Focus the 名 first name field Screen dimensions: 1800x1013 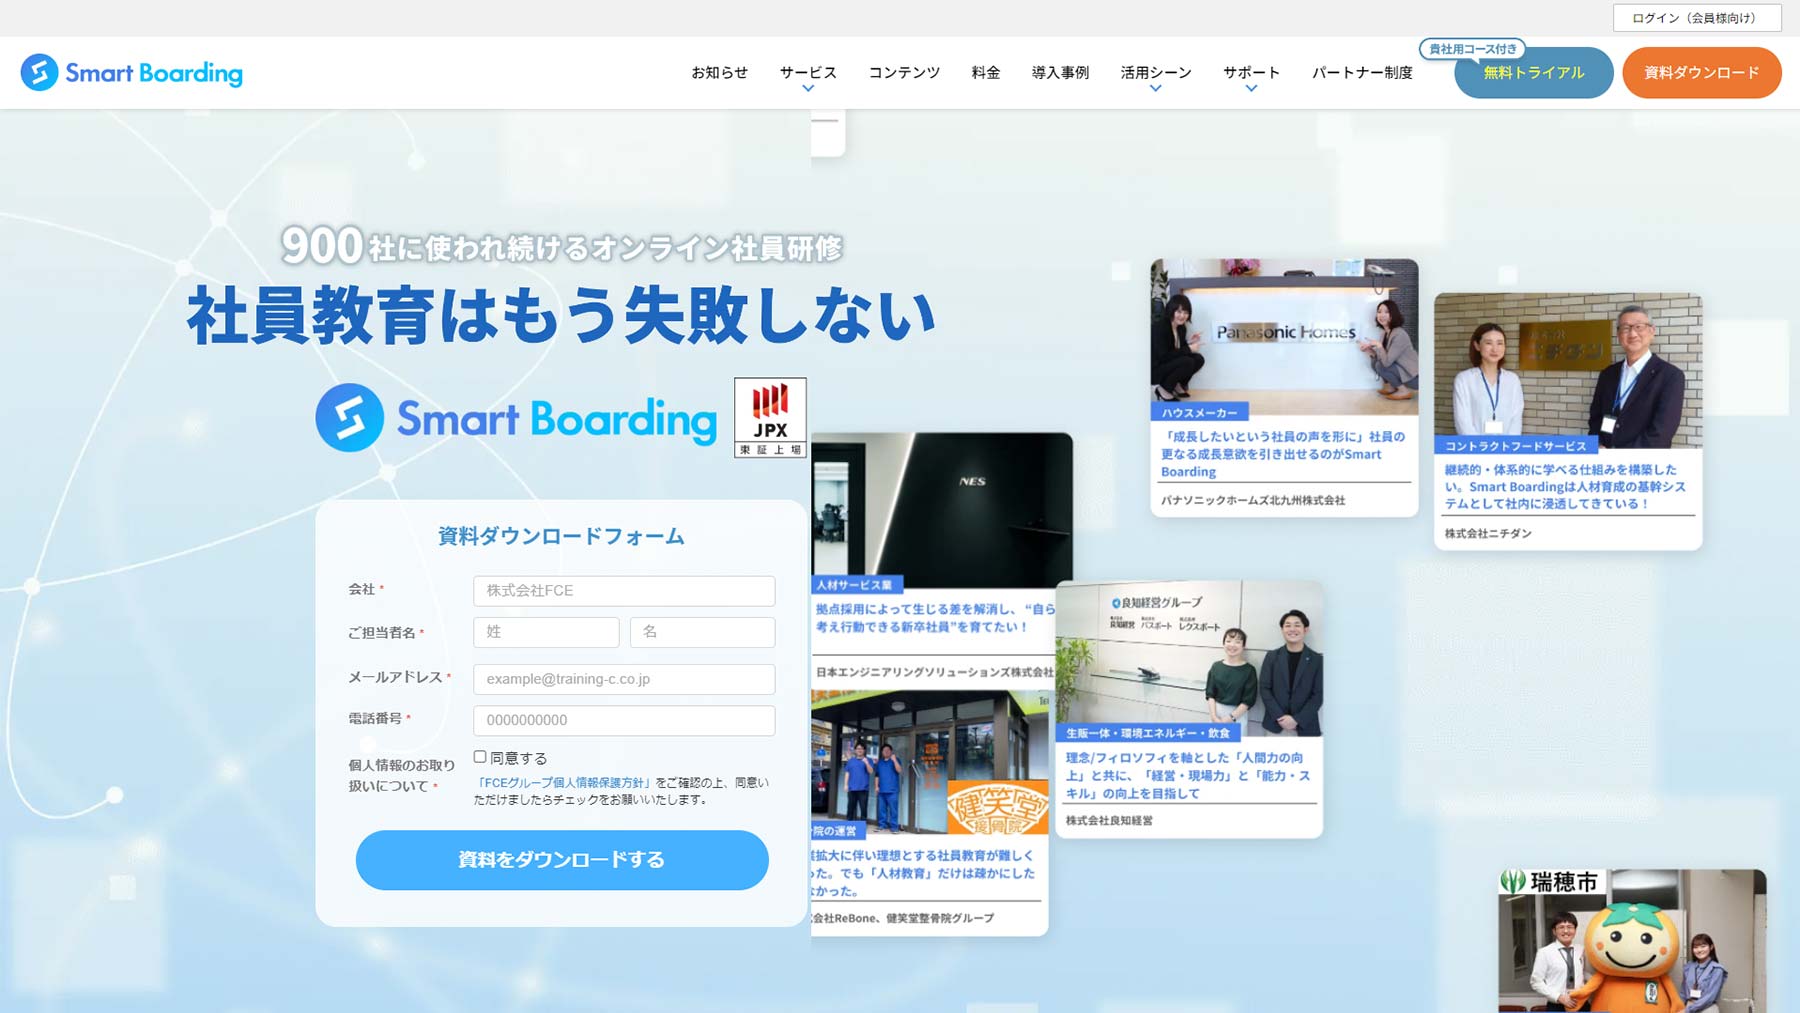pos(703,632)
